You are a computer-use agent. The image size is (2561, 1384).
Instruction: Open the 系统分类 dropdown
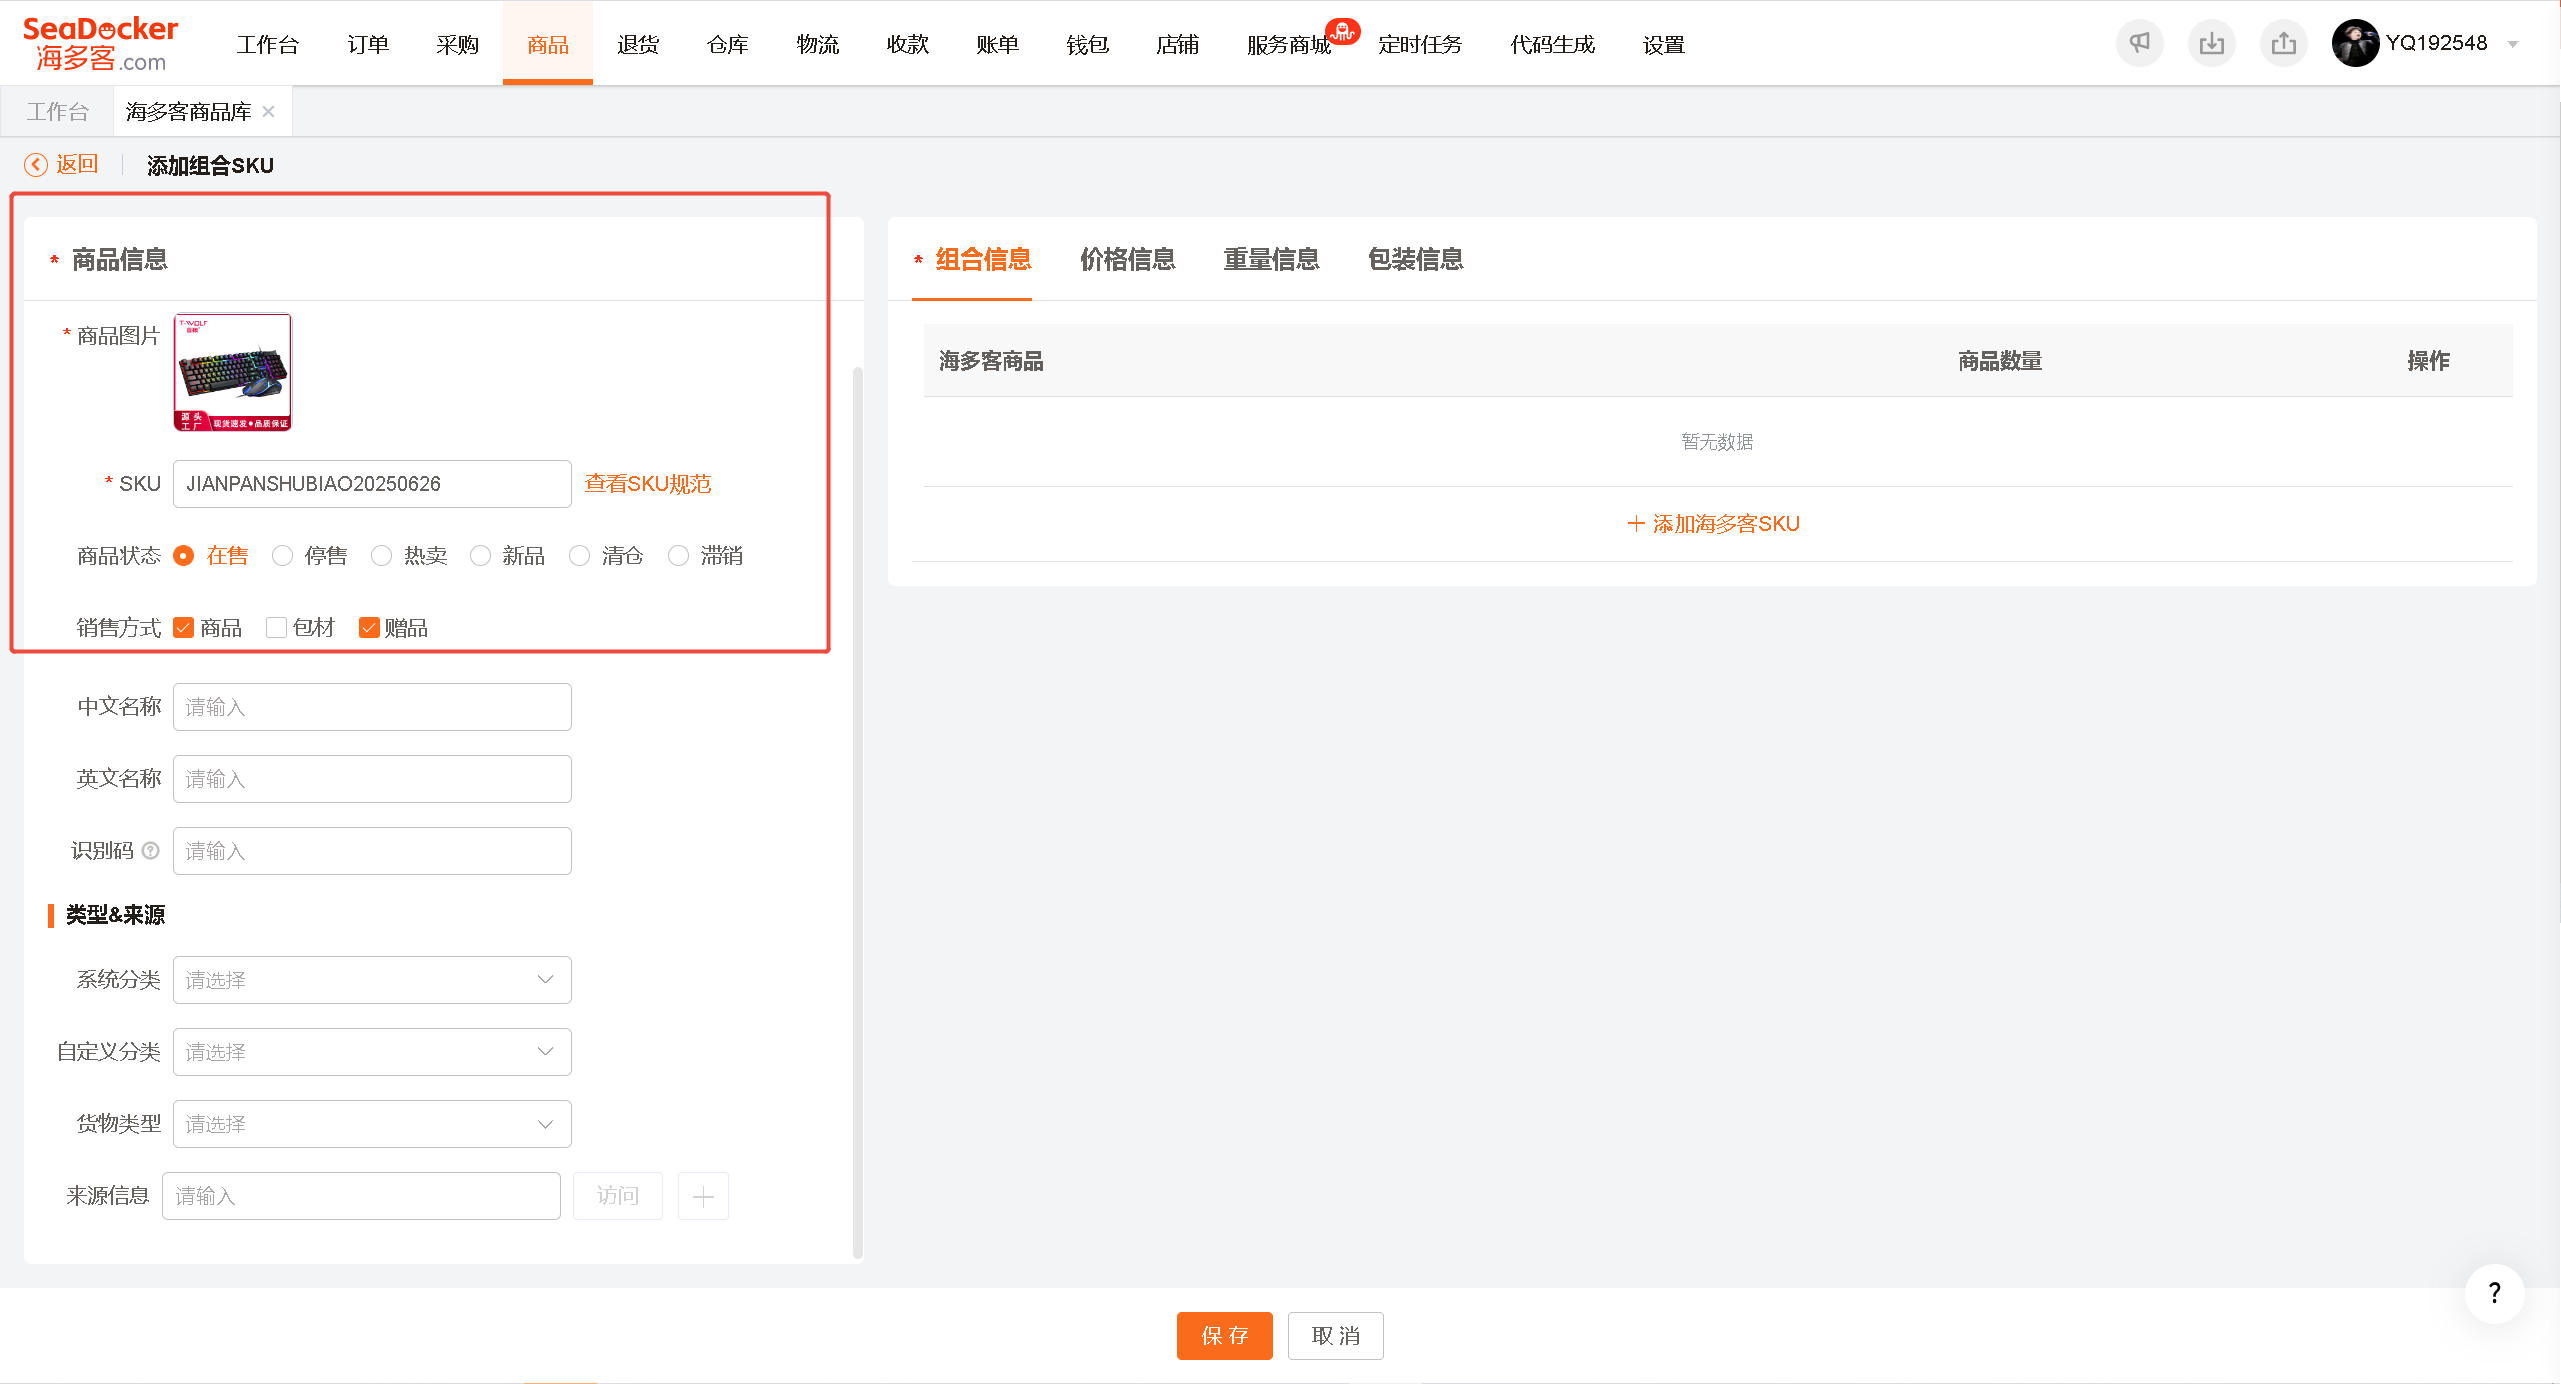372,980
